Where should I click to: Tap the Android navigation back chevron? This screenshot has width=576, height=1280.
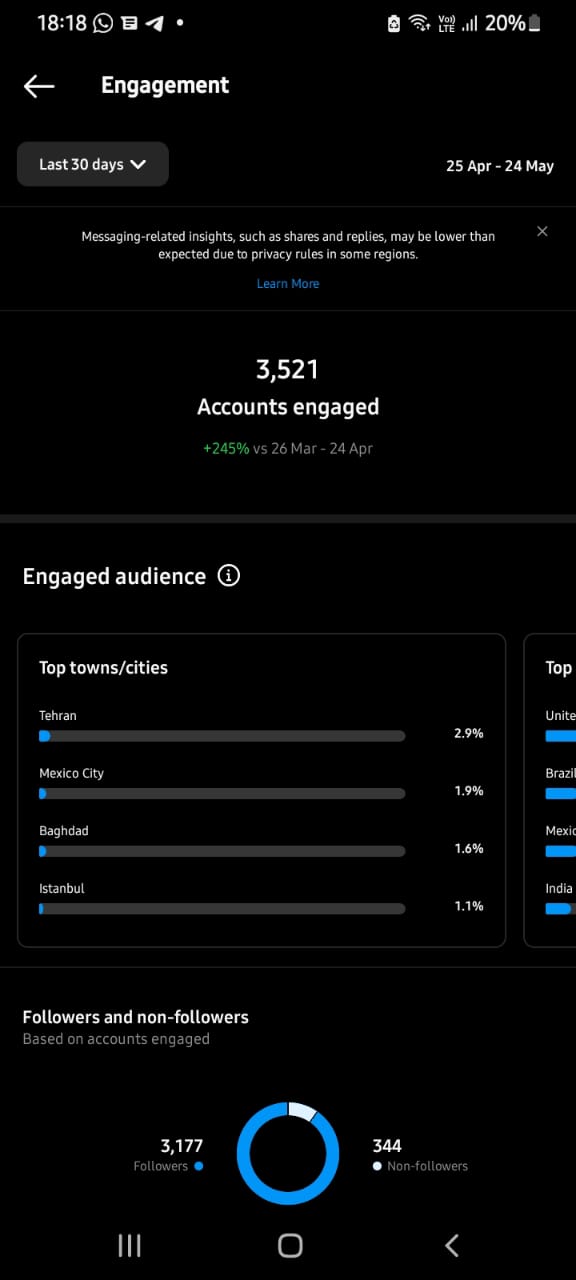tap(452, 1245)
